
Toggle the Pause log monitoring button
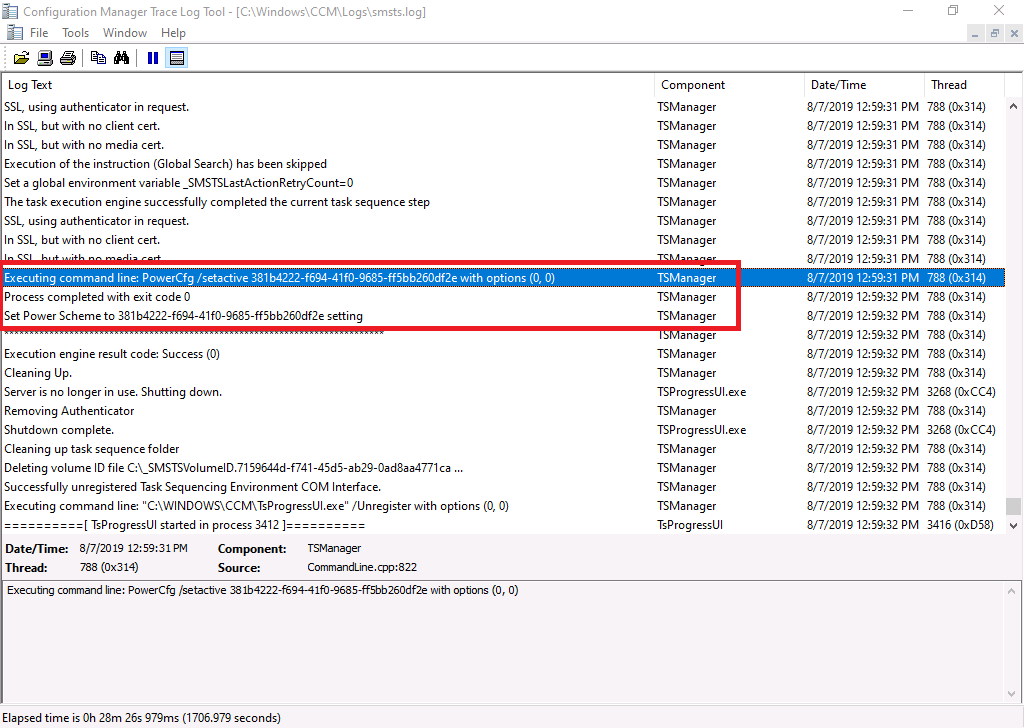tap(153, 58)
